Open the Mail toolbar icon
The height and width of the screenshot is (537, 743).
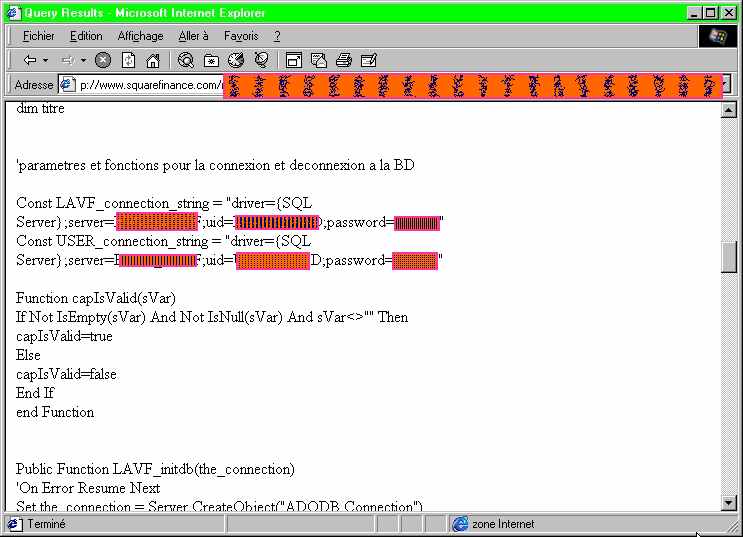click(319, 60)
